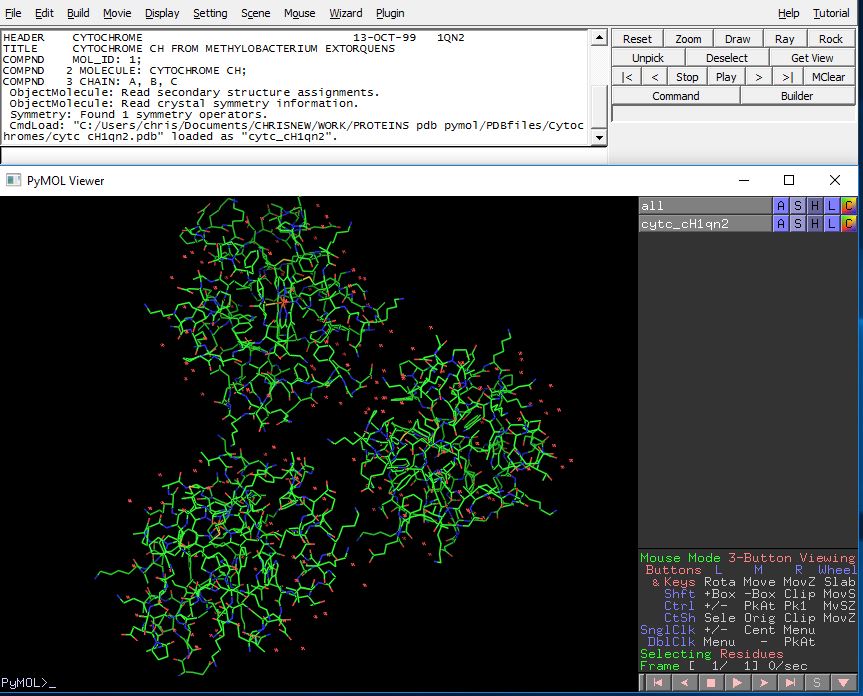Open Hide menu for cytc_cH1qn2
Image resolution: width=863 pixels, height=696 pixels.
click(x=815, y=224)
